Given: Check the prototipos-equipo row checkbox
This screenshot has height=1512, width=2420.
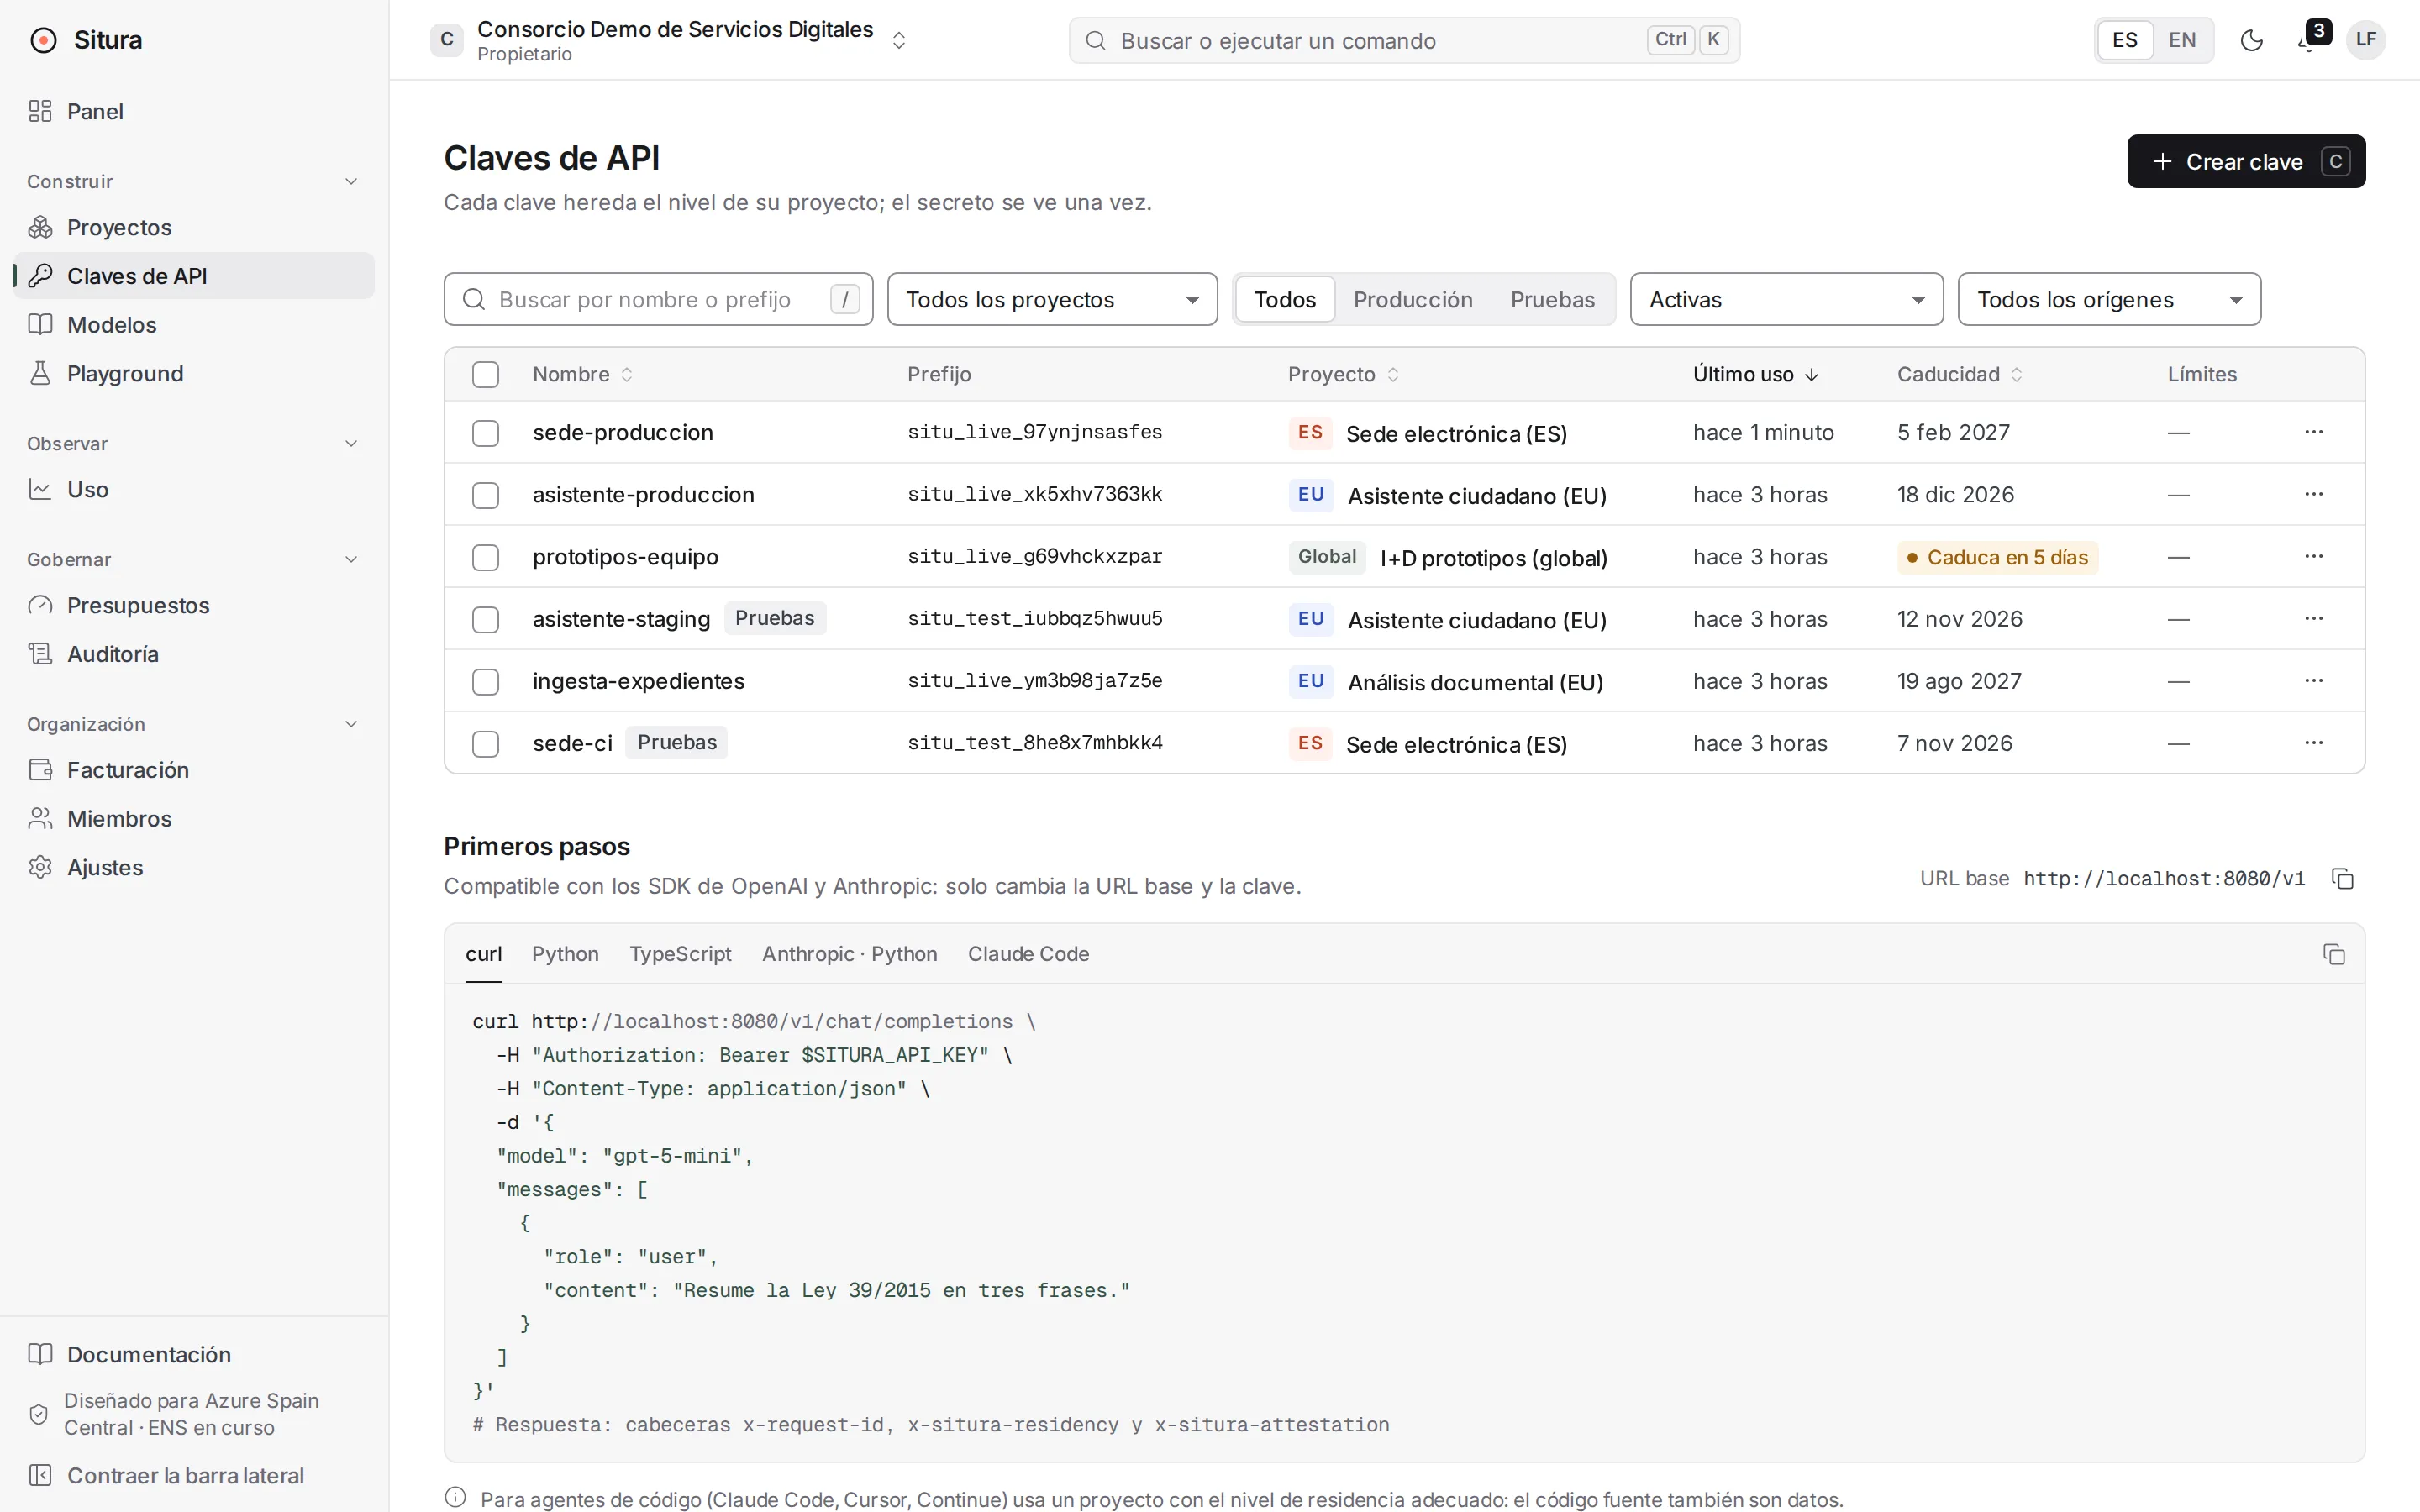Looking at the screenshot, I should point(486,557).
